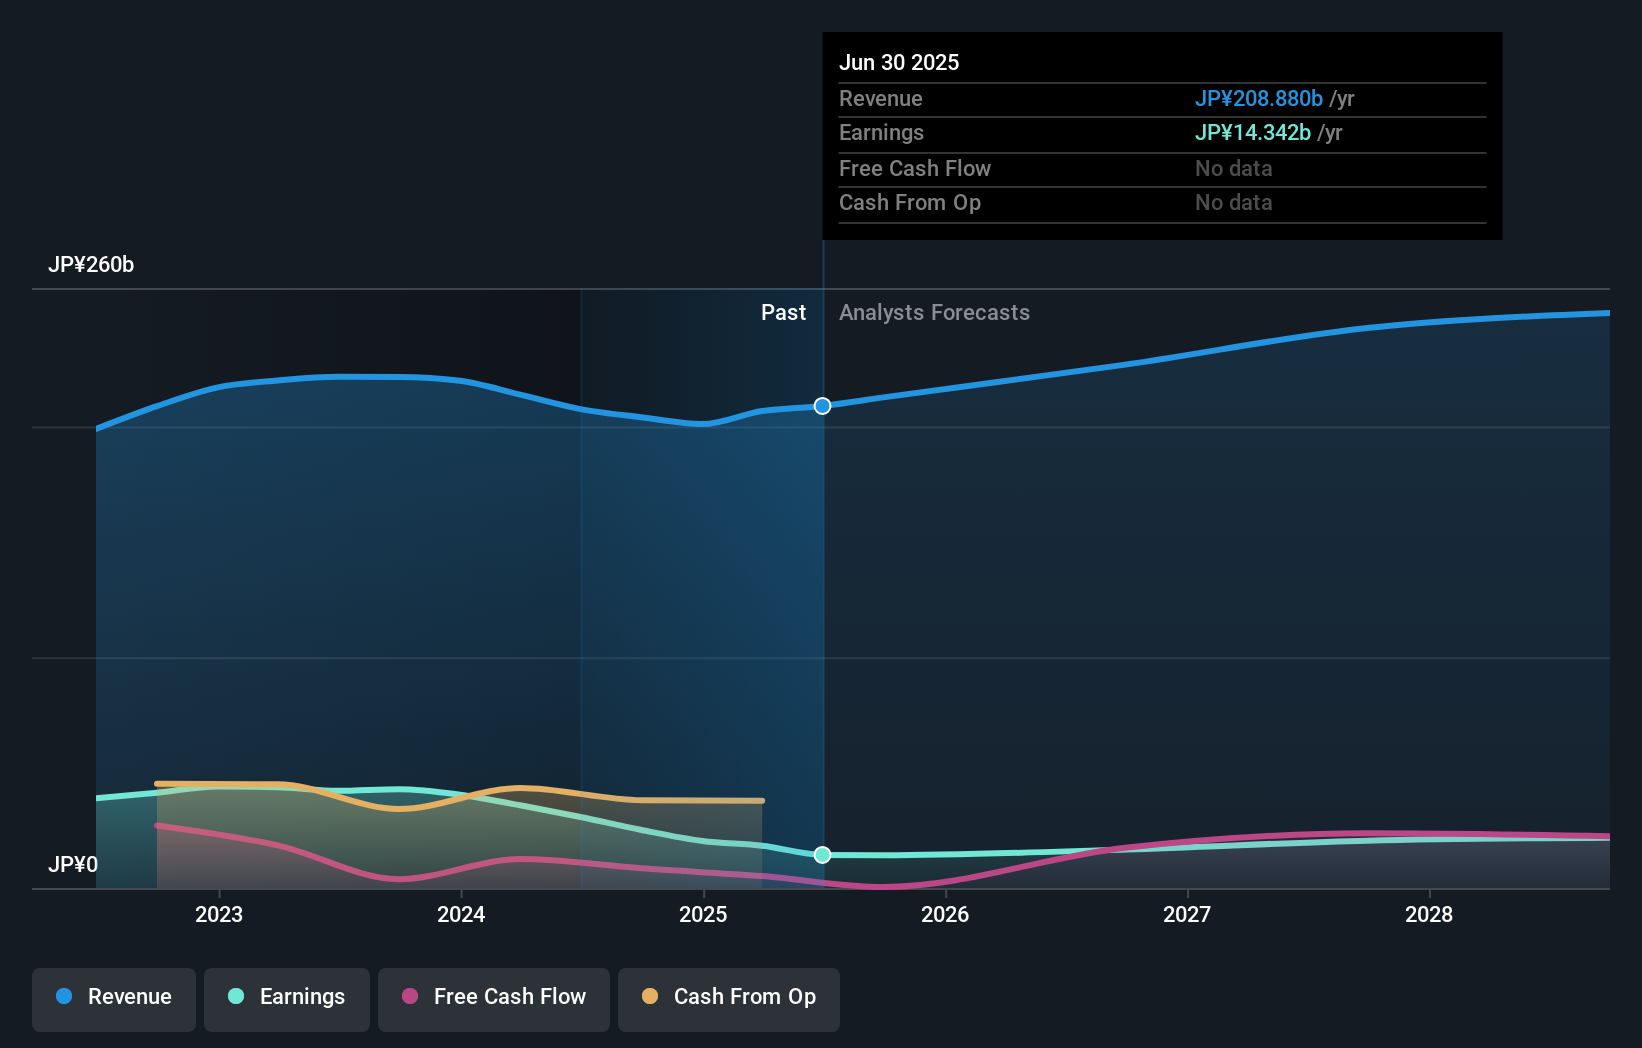Click the pink Free Cash Flow legend dot
The image size is (1642, 1048).
click(410, 997)
